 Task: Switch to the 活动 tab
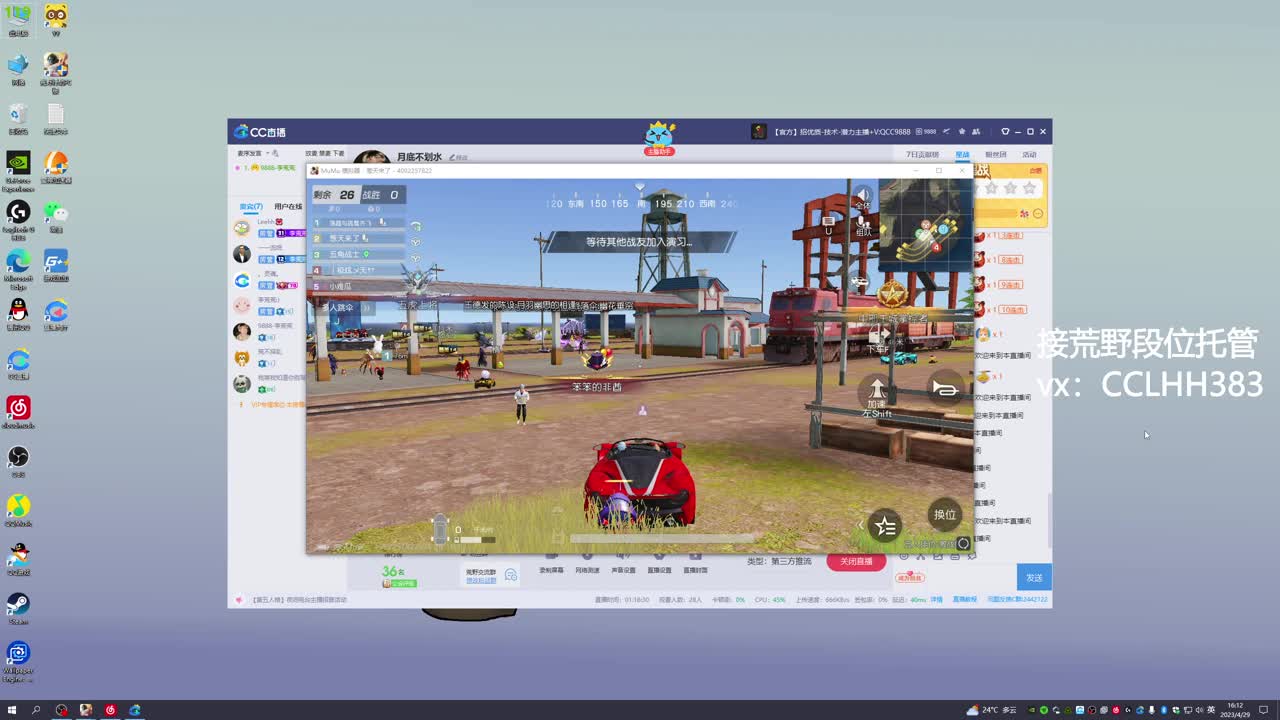(x=1029, y=155)
